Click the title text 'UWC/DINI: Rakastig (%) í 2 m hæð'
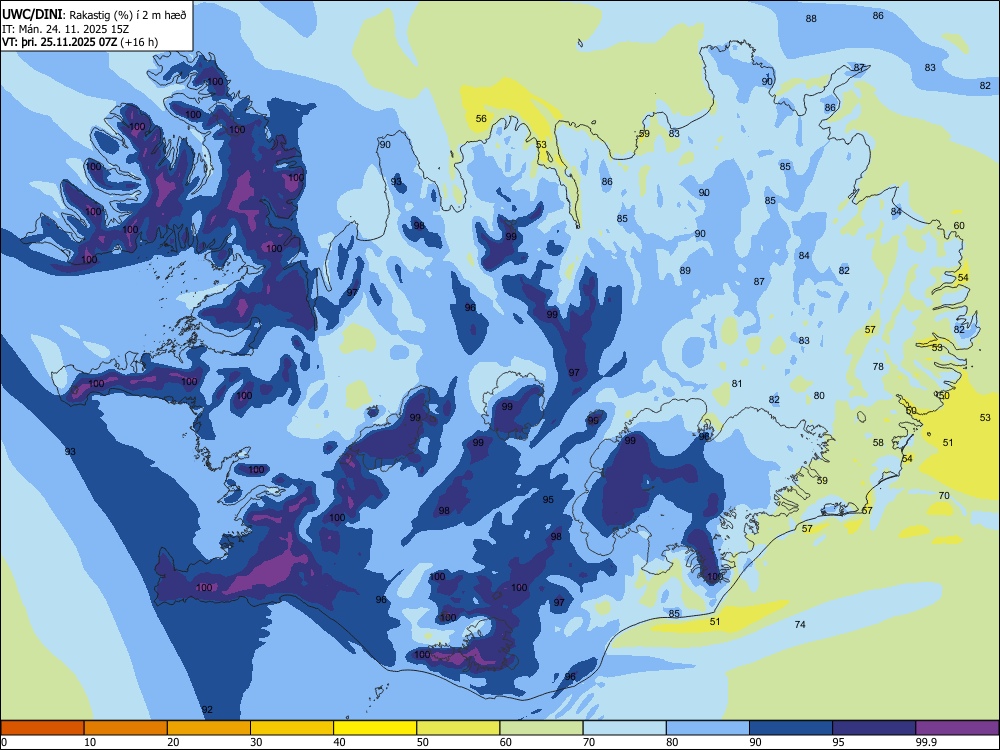 pyautogui.click(x=94, y=15)
